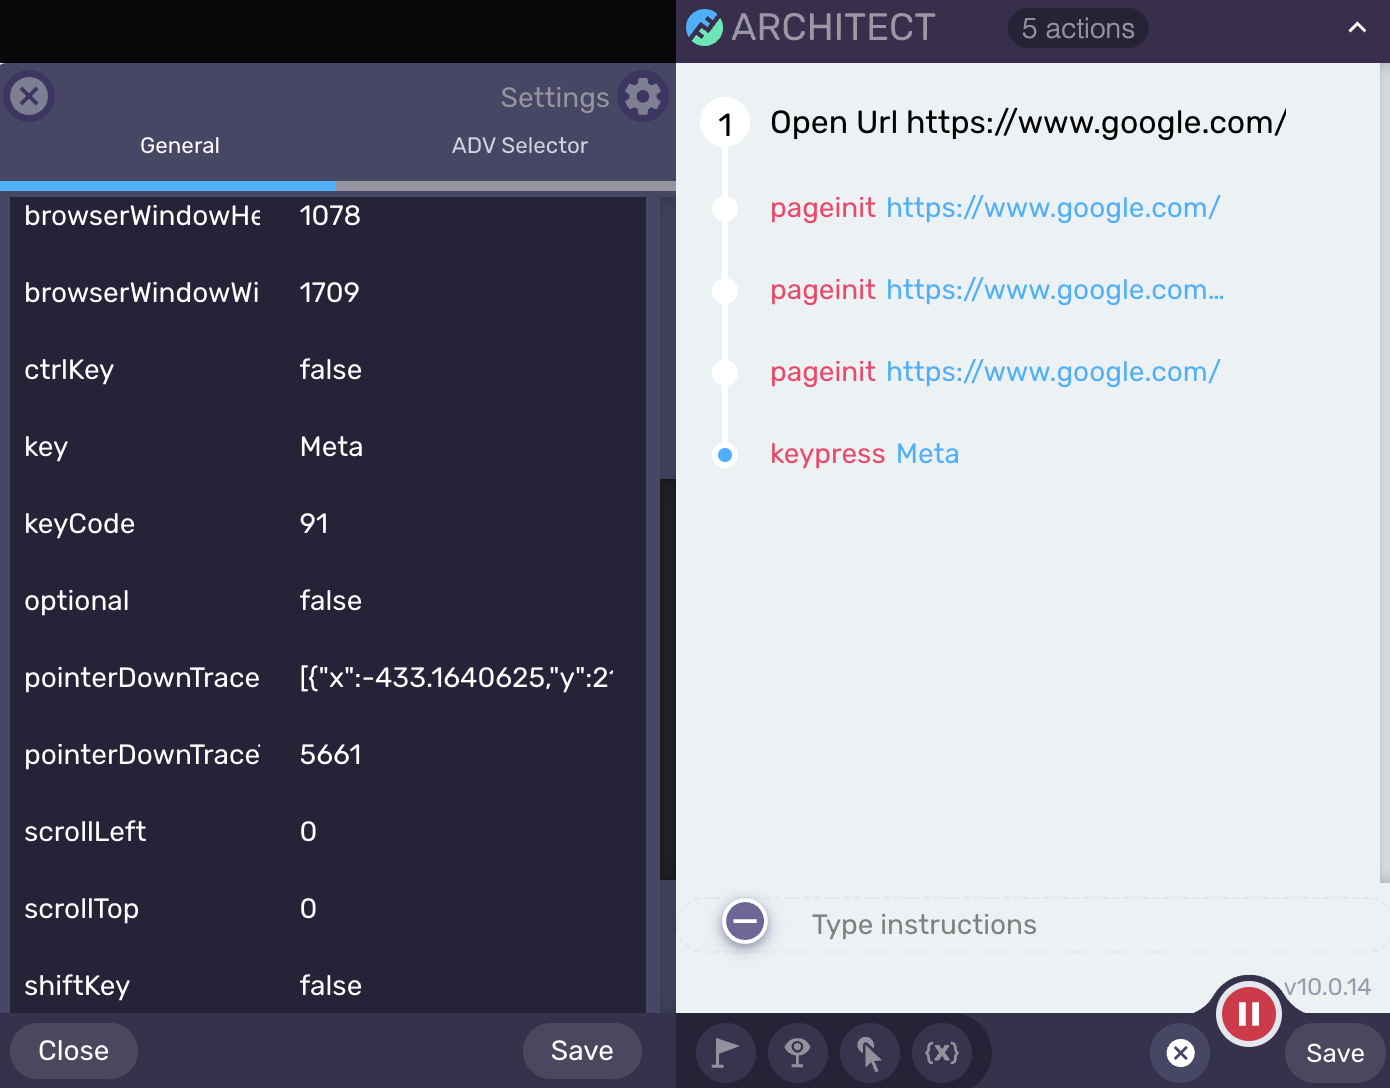This screenshot has width=1390, height=1088.
Task: Click the keyCode value 91
Action: tap(314, 524)
